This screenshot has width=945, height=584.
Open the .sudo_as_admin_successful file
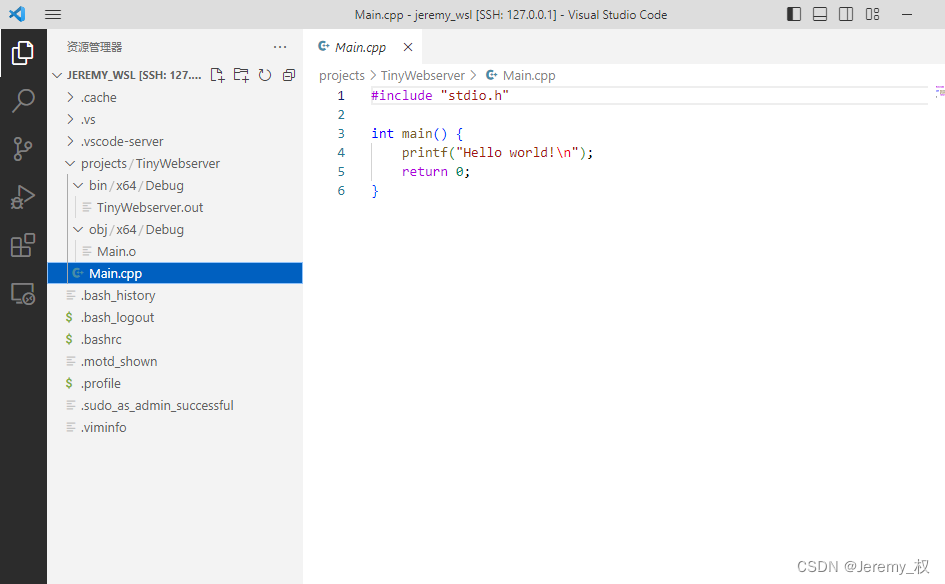[x=175, y=406]
